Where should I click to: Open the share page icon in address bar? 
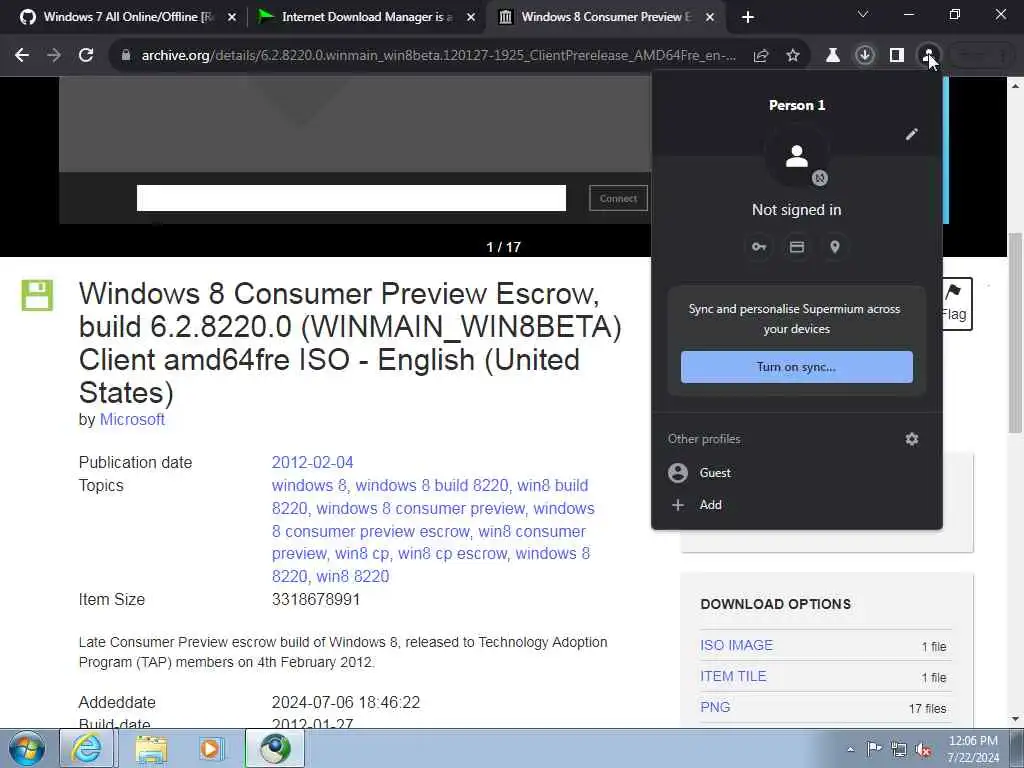point(761,56)
